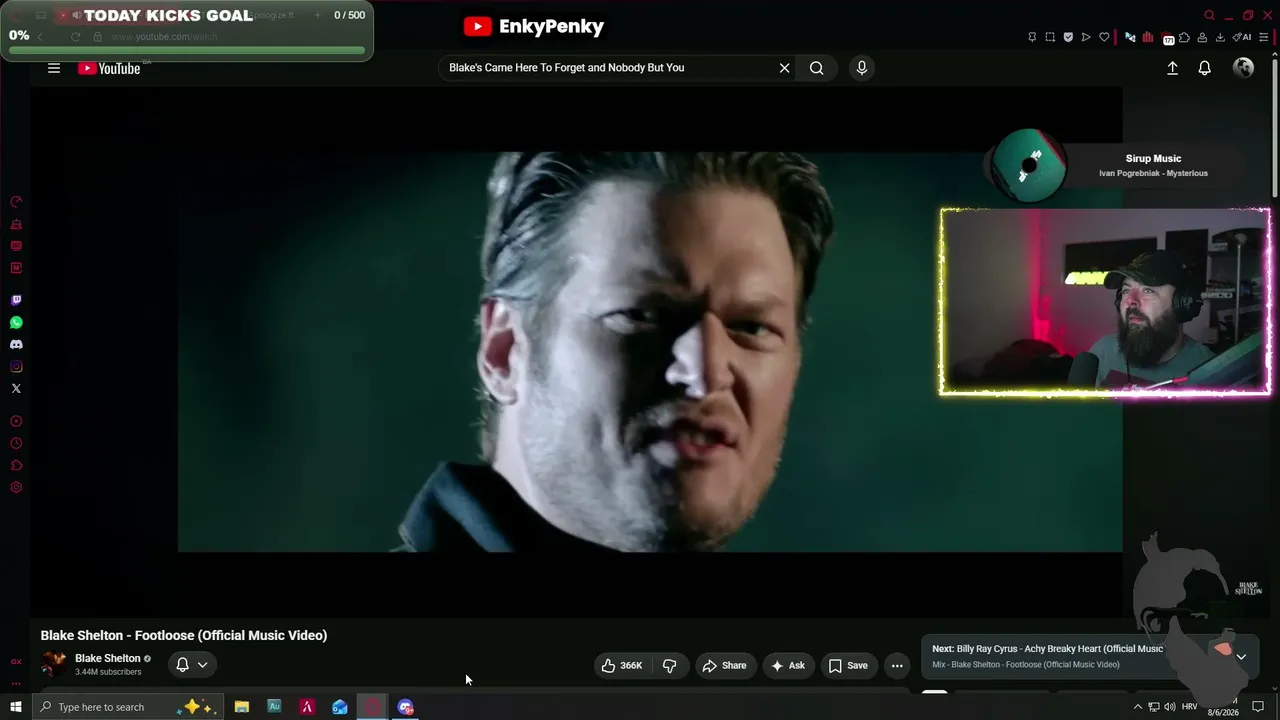1280x720 pixels.
Task: Click the Windows taskbar search box
Action: 126,707
